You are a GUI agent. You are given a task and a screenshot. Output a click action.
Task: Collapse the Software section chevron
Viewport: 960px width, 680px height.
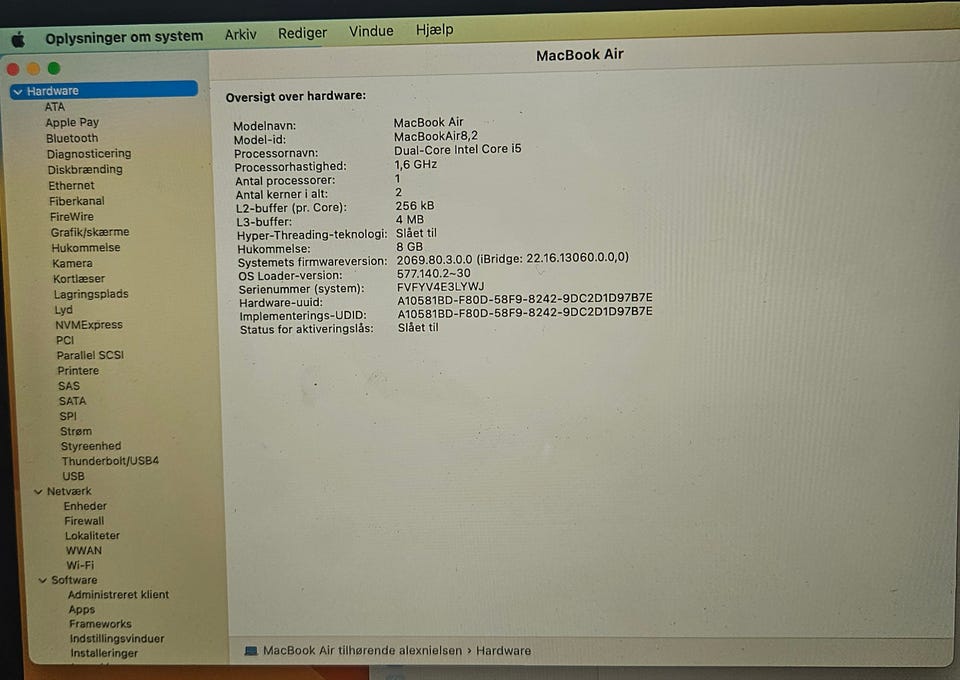[42, 580]
